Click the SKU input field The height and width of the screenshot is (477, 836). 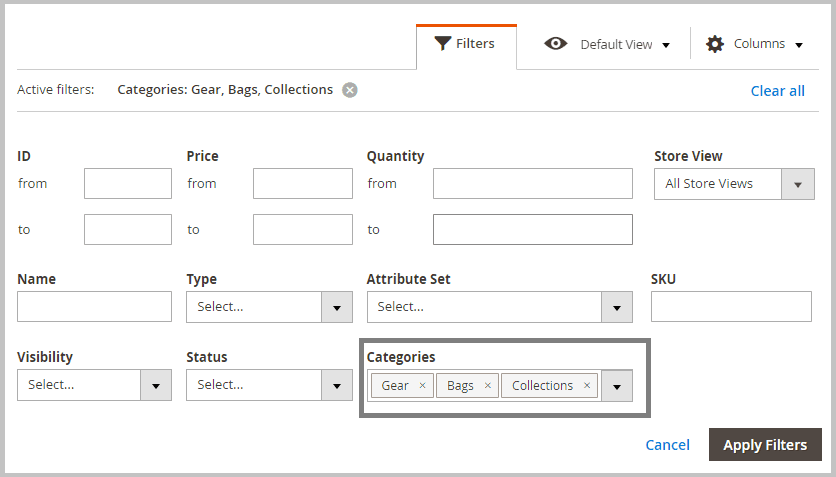tap(730, 307)
